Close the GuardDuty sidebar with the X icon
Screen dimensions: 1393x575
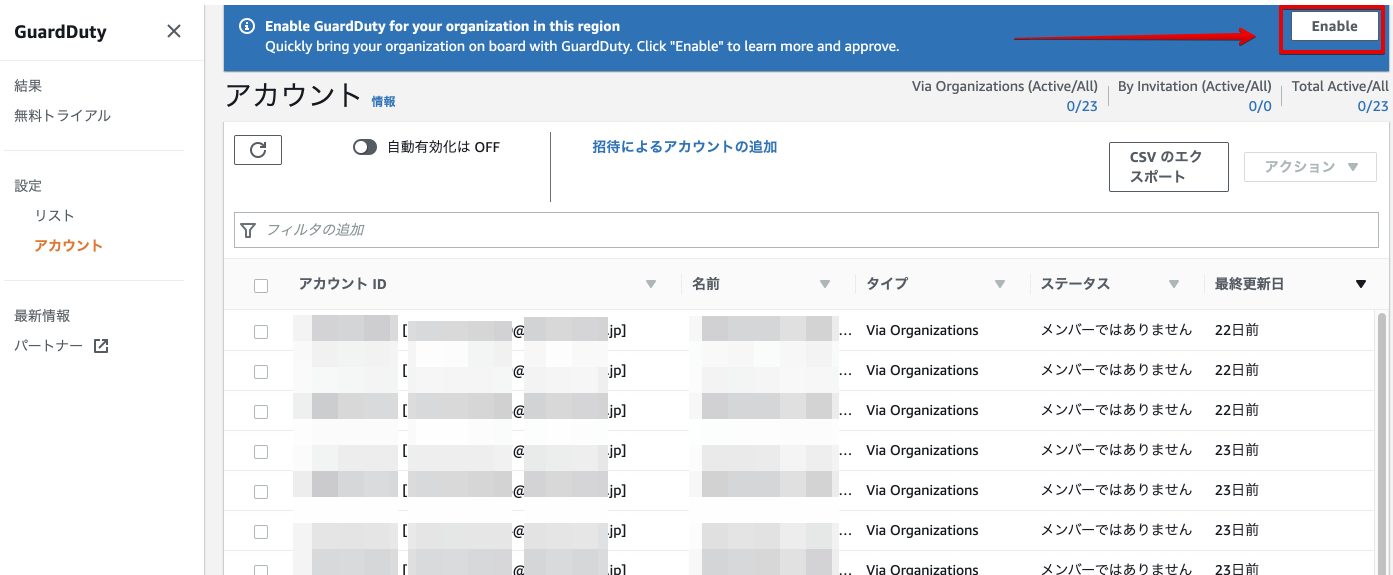click(174, 31)
